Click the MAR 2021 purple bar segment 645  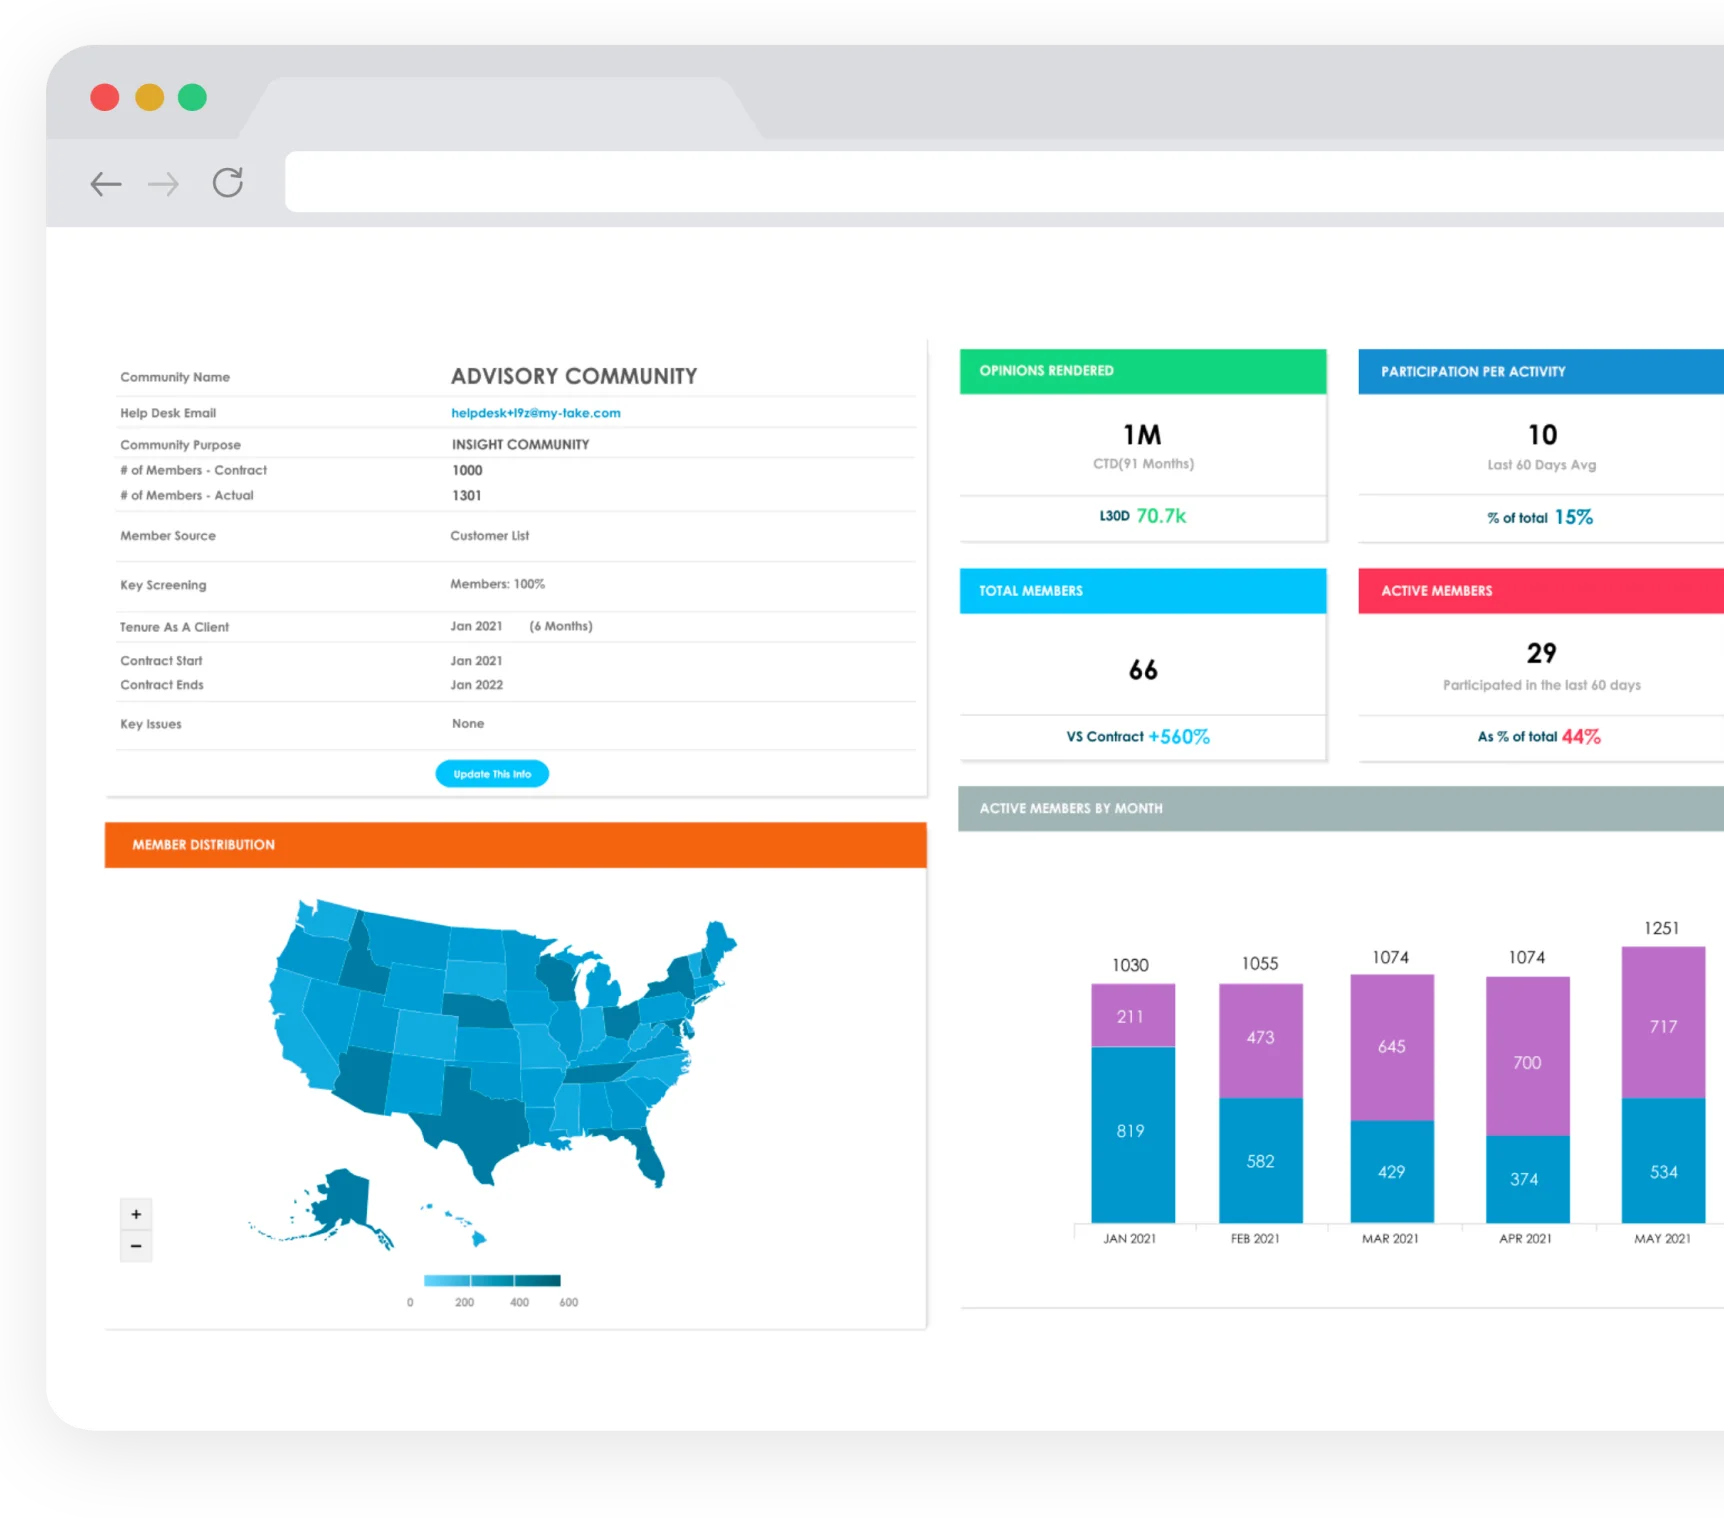tap(1392, 1047)
